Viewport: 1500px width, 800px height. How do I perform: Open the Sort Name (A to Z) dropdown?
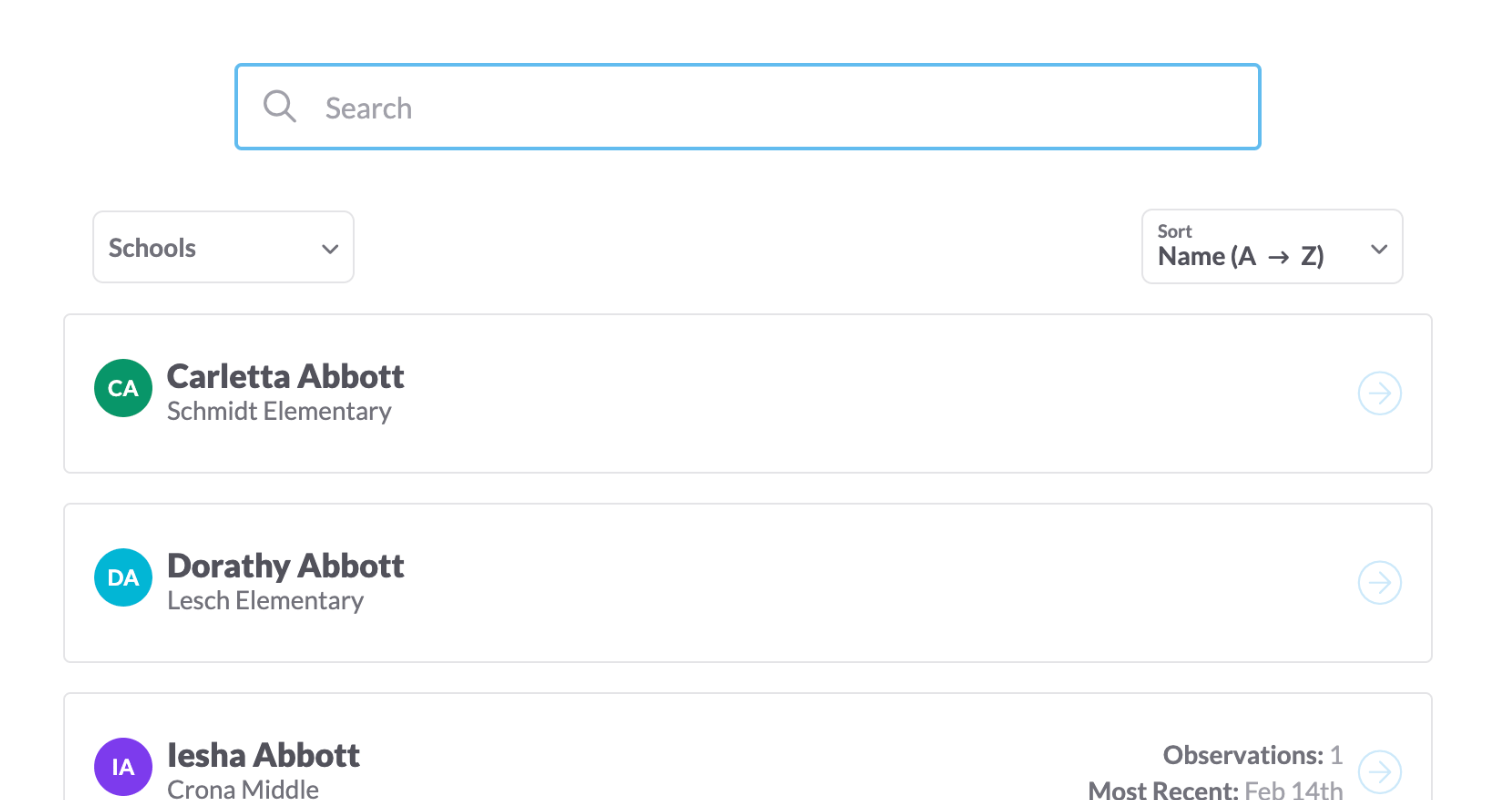pyautogui.click(x=1272, y=247)
